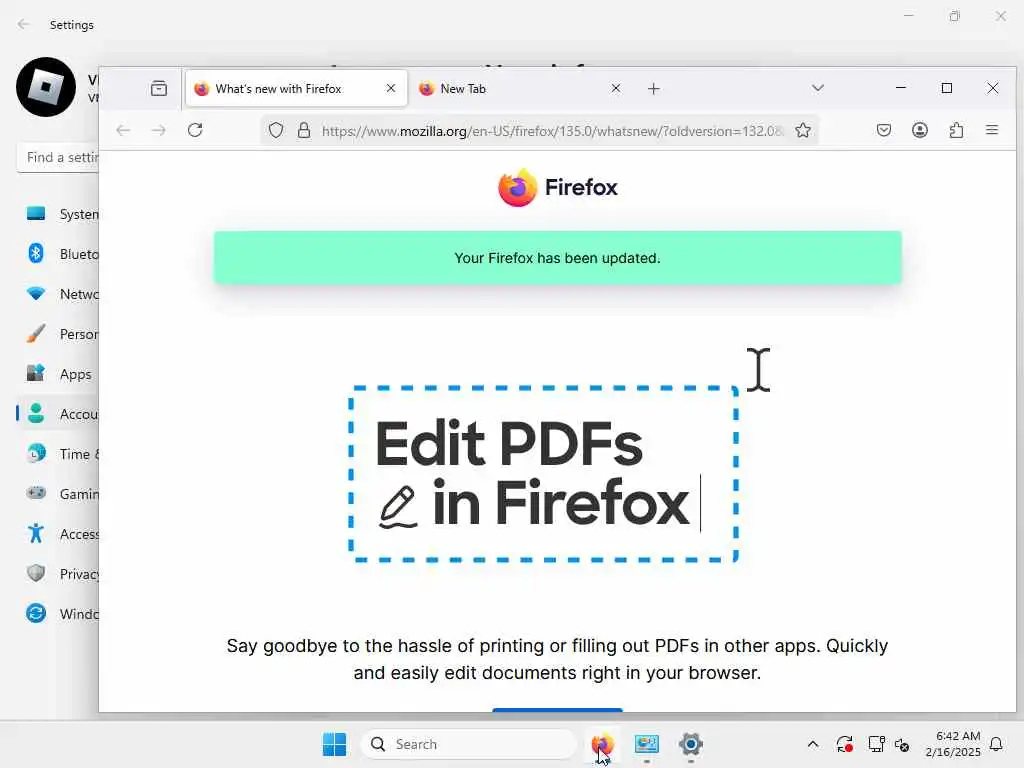Open Apps category in Settings

point(59,374)
